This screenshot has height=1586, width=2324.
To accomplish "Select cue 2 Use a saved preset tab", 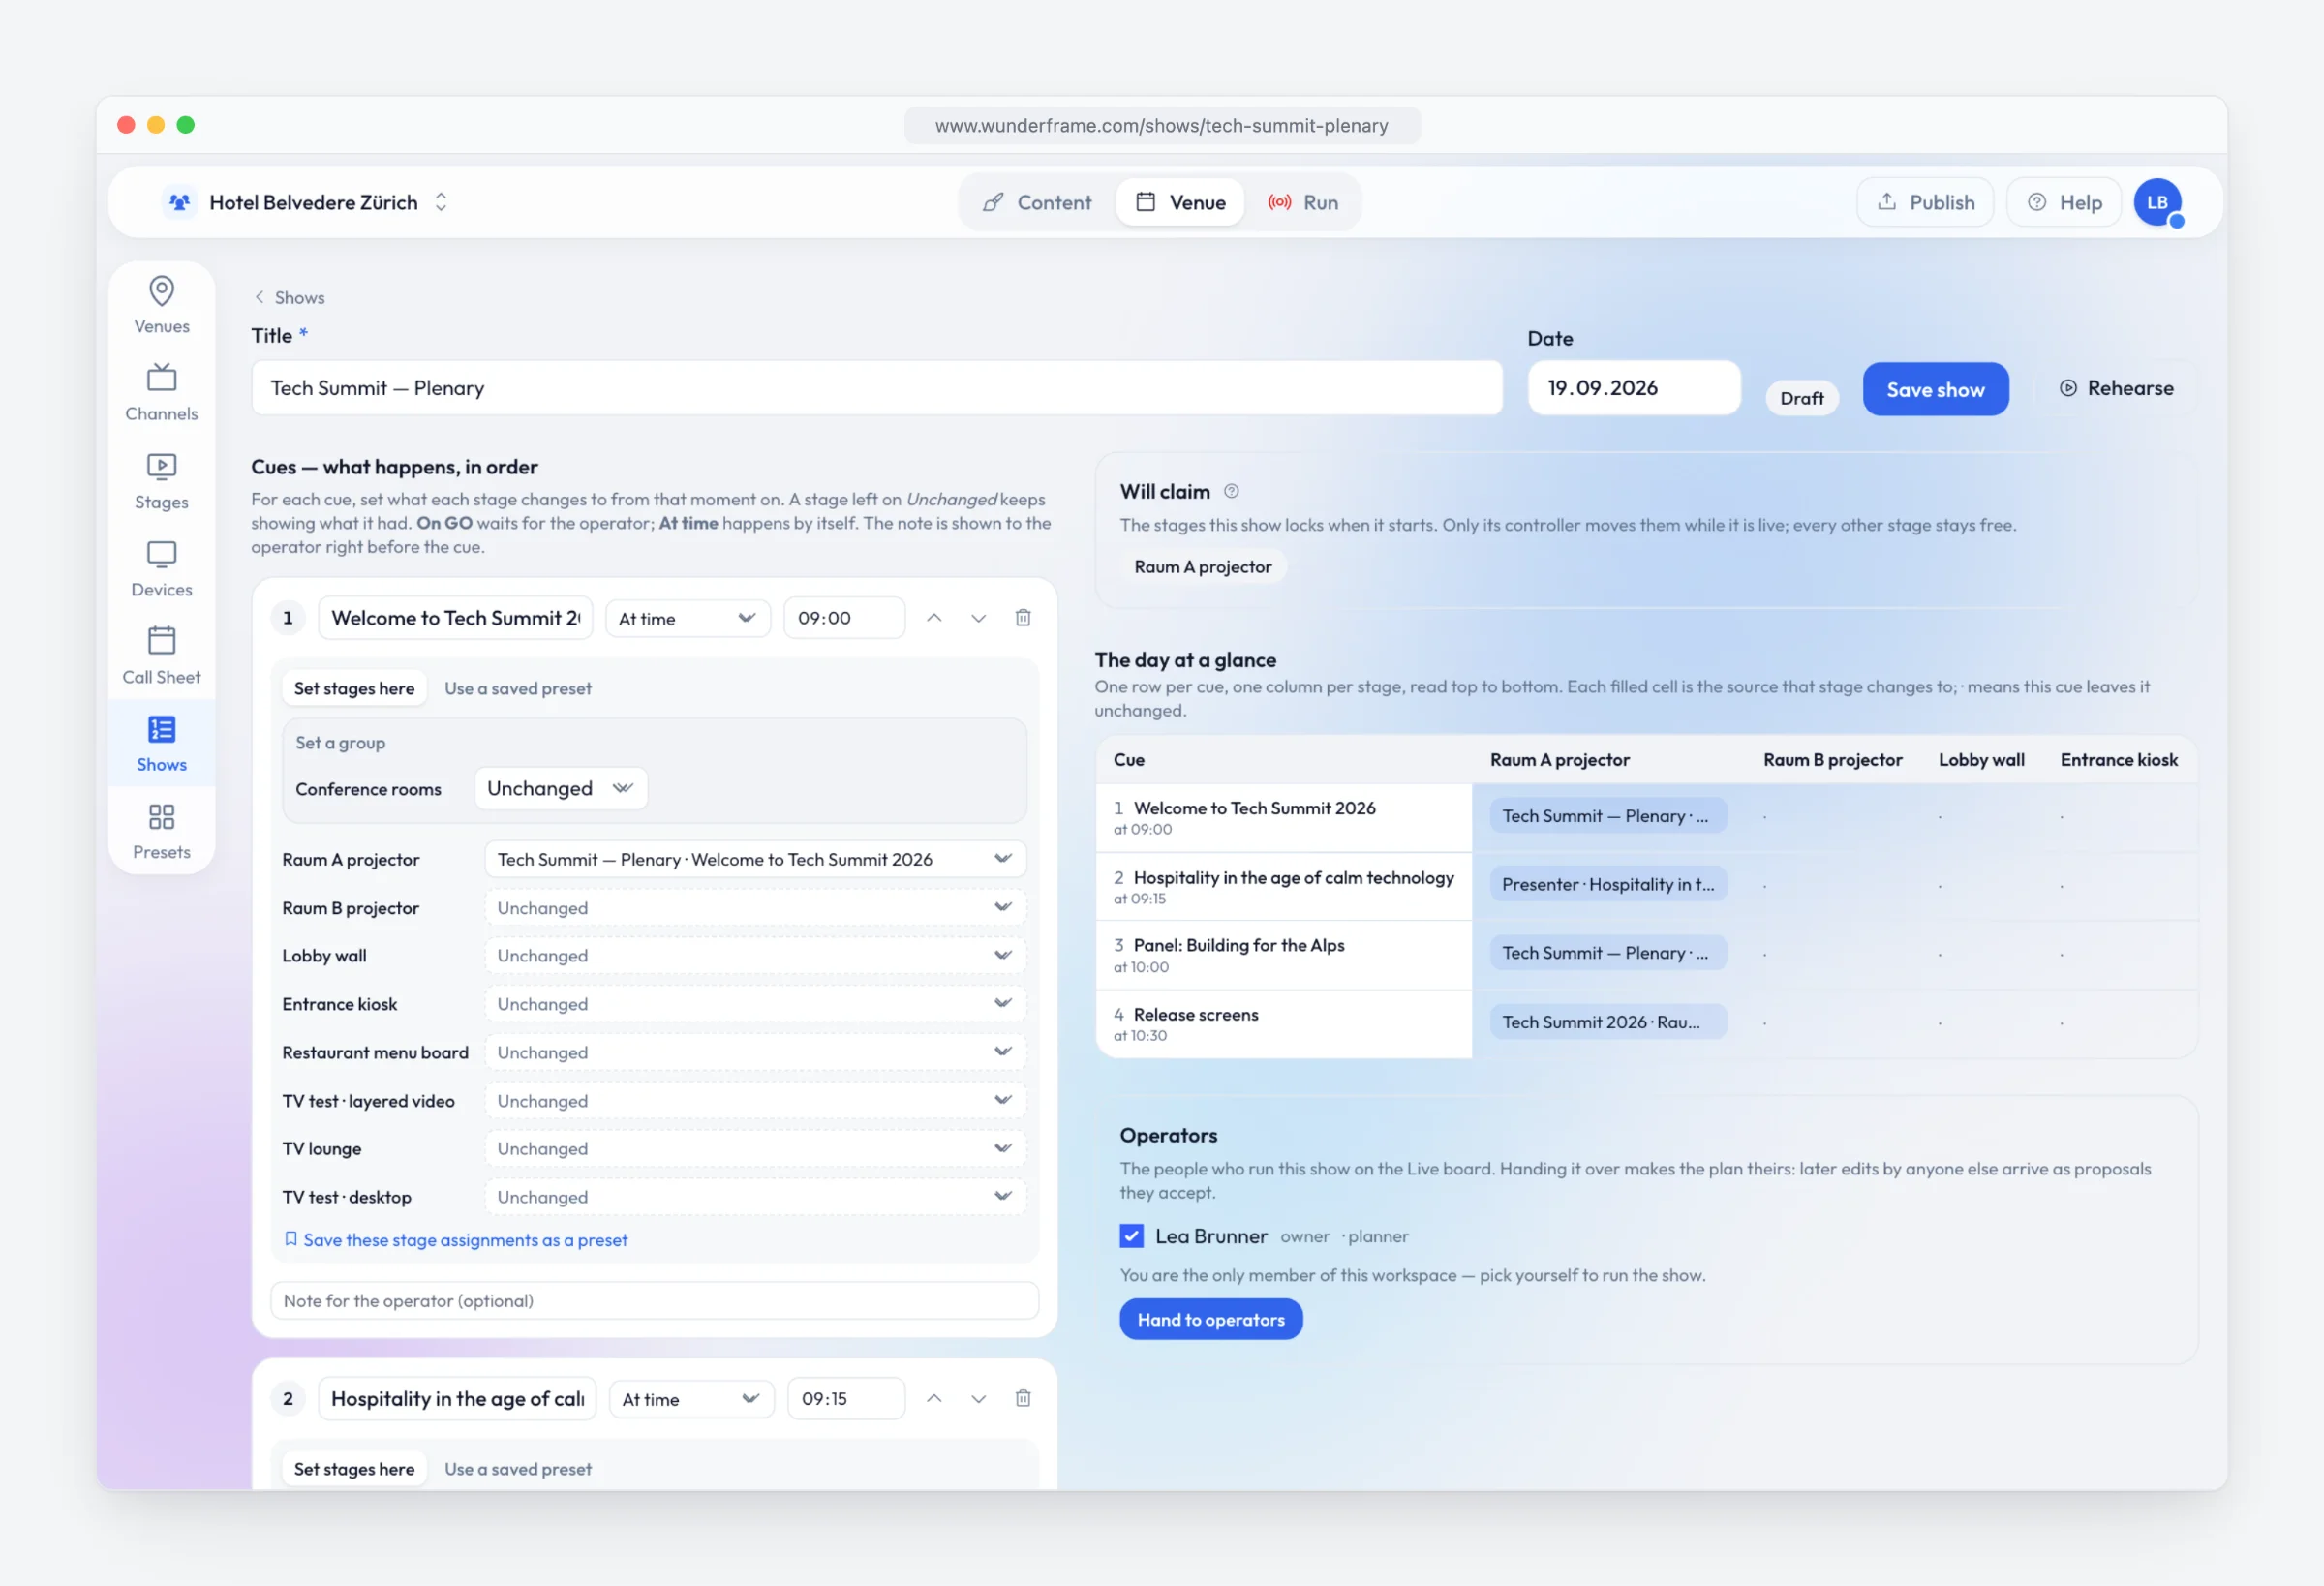I will (x=518, y=1468).
